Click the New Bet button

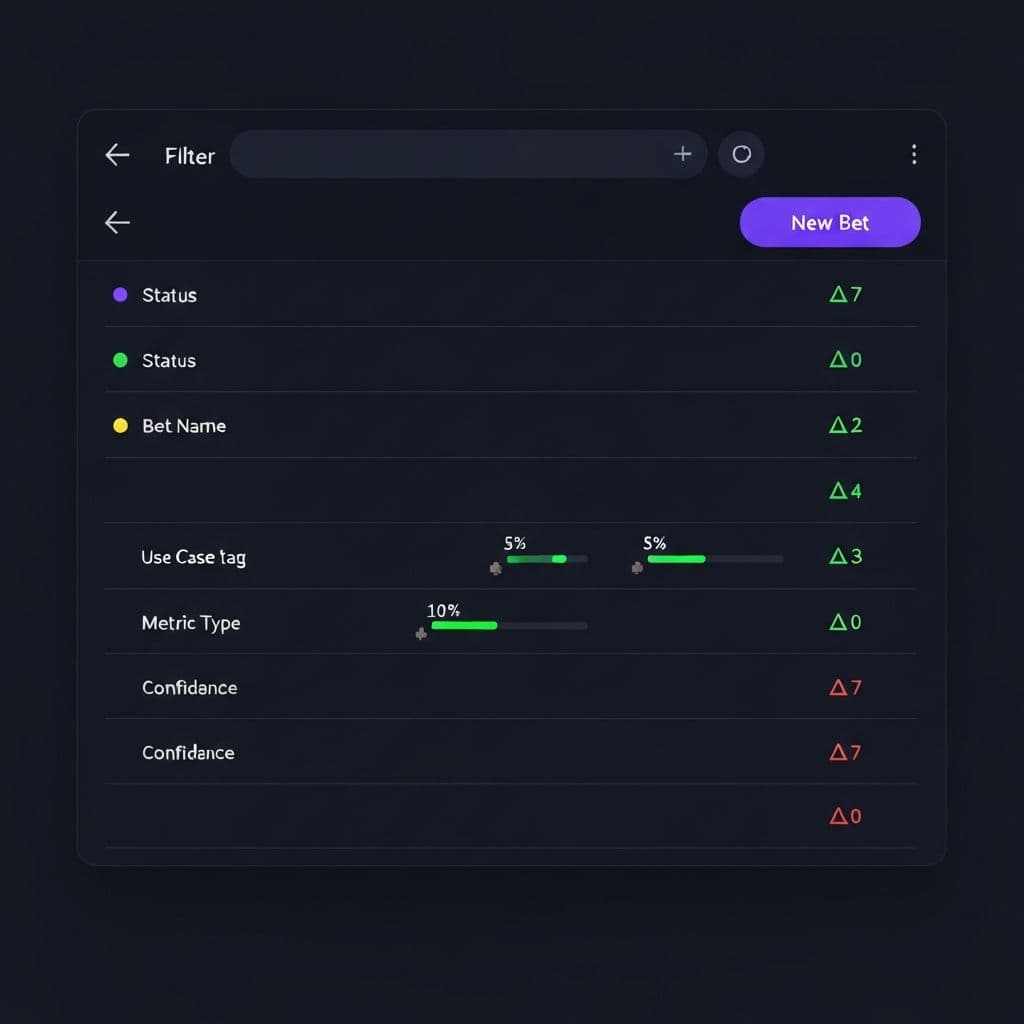tap(830, 222)
